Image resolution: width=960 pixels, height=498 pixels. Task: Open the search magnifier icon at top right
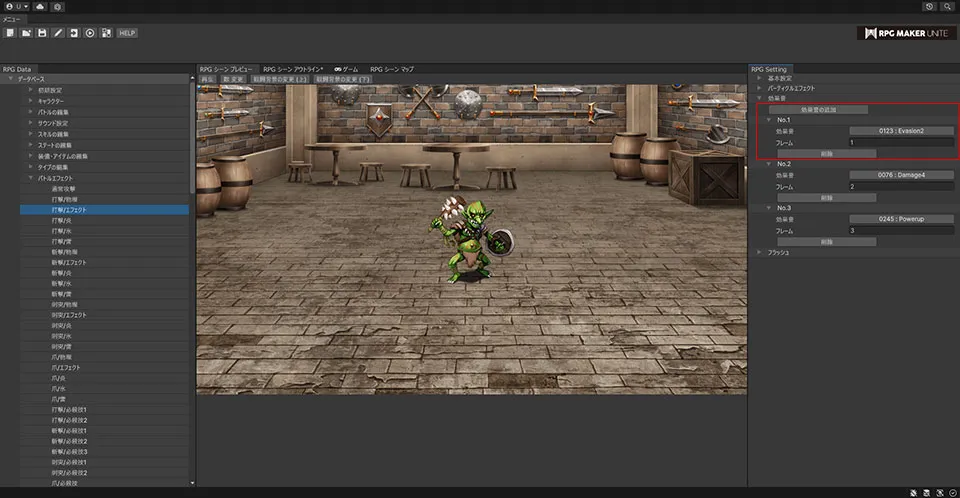point(947,6)
